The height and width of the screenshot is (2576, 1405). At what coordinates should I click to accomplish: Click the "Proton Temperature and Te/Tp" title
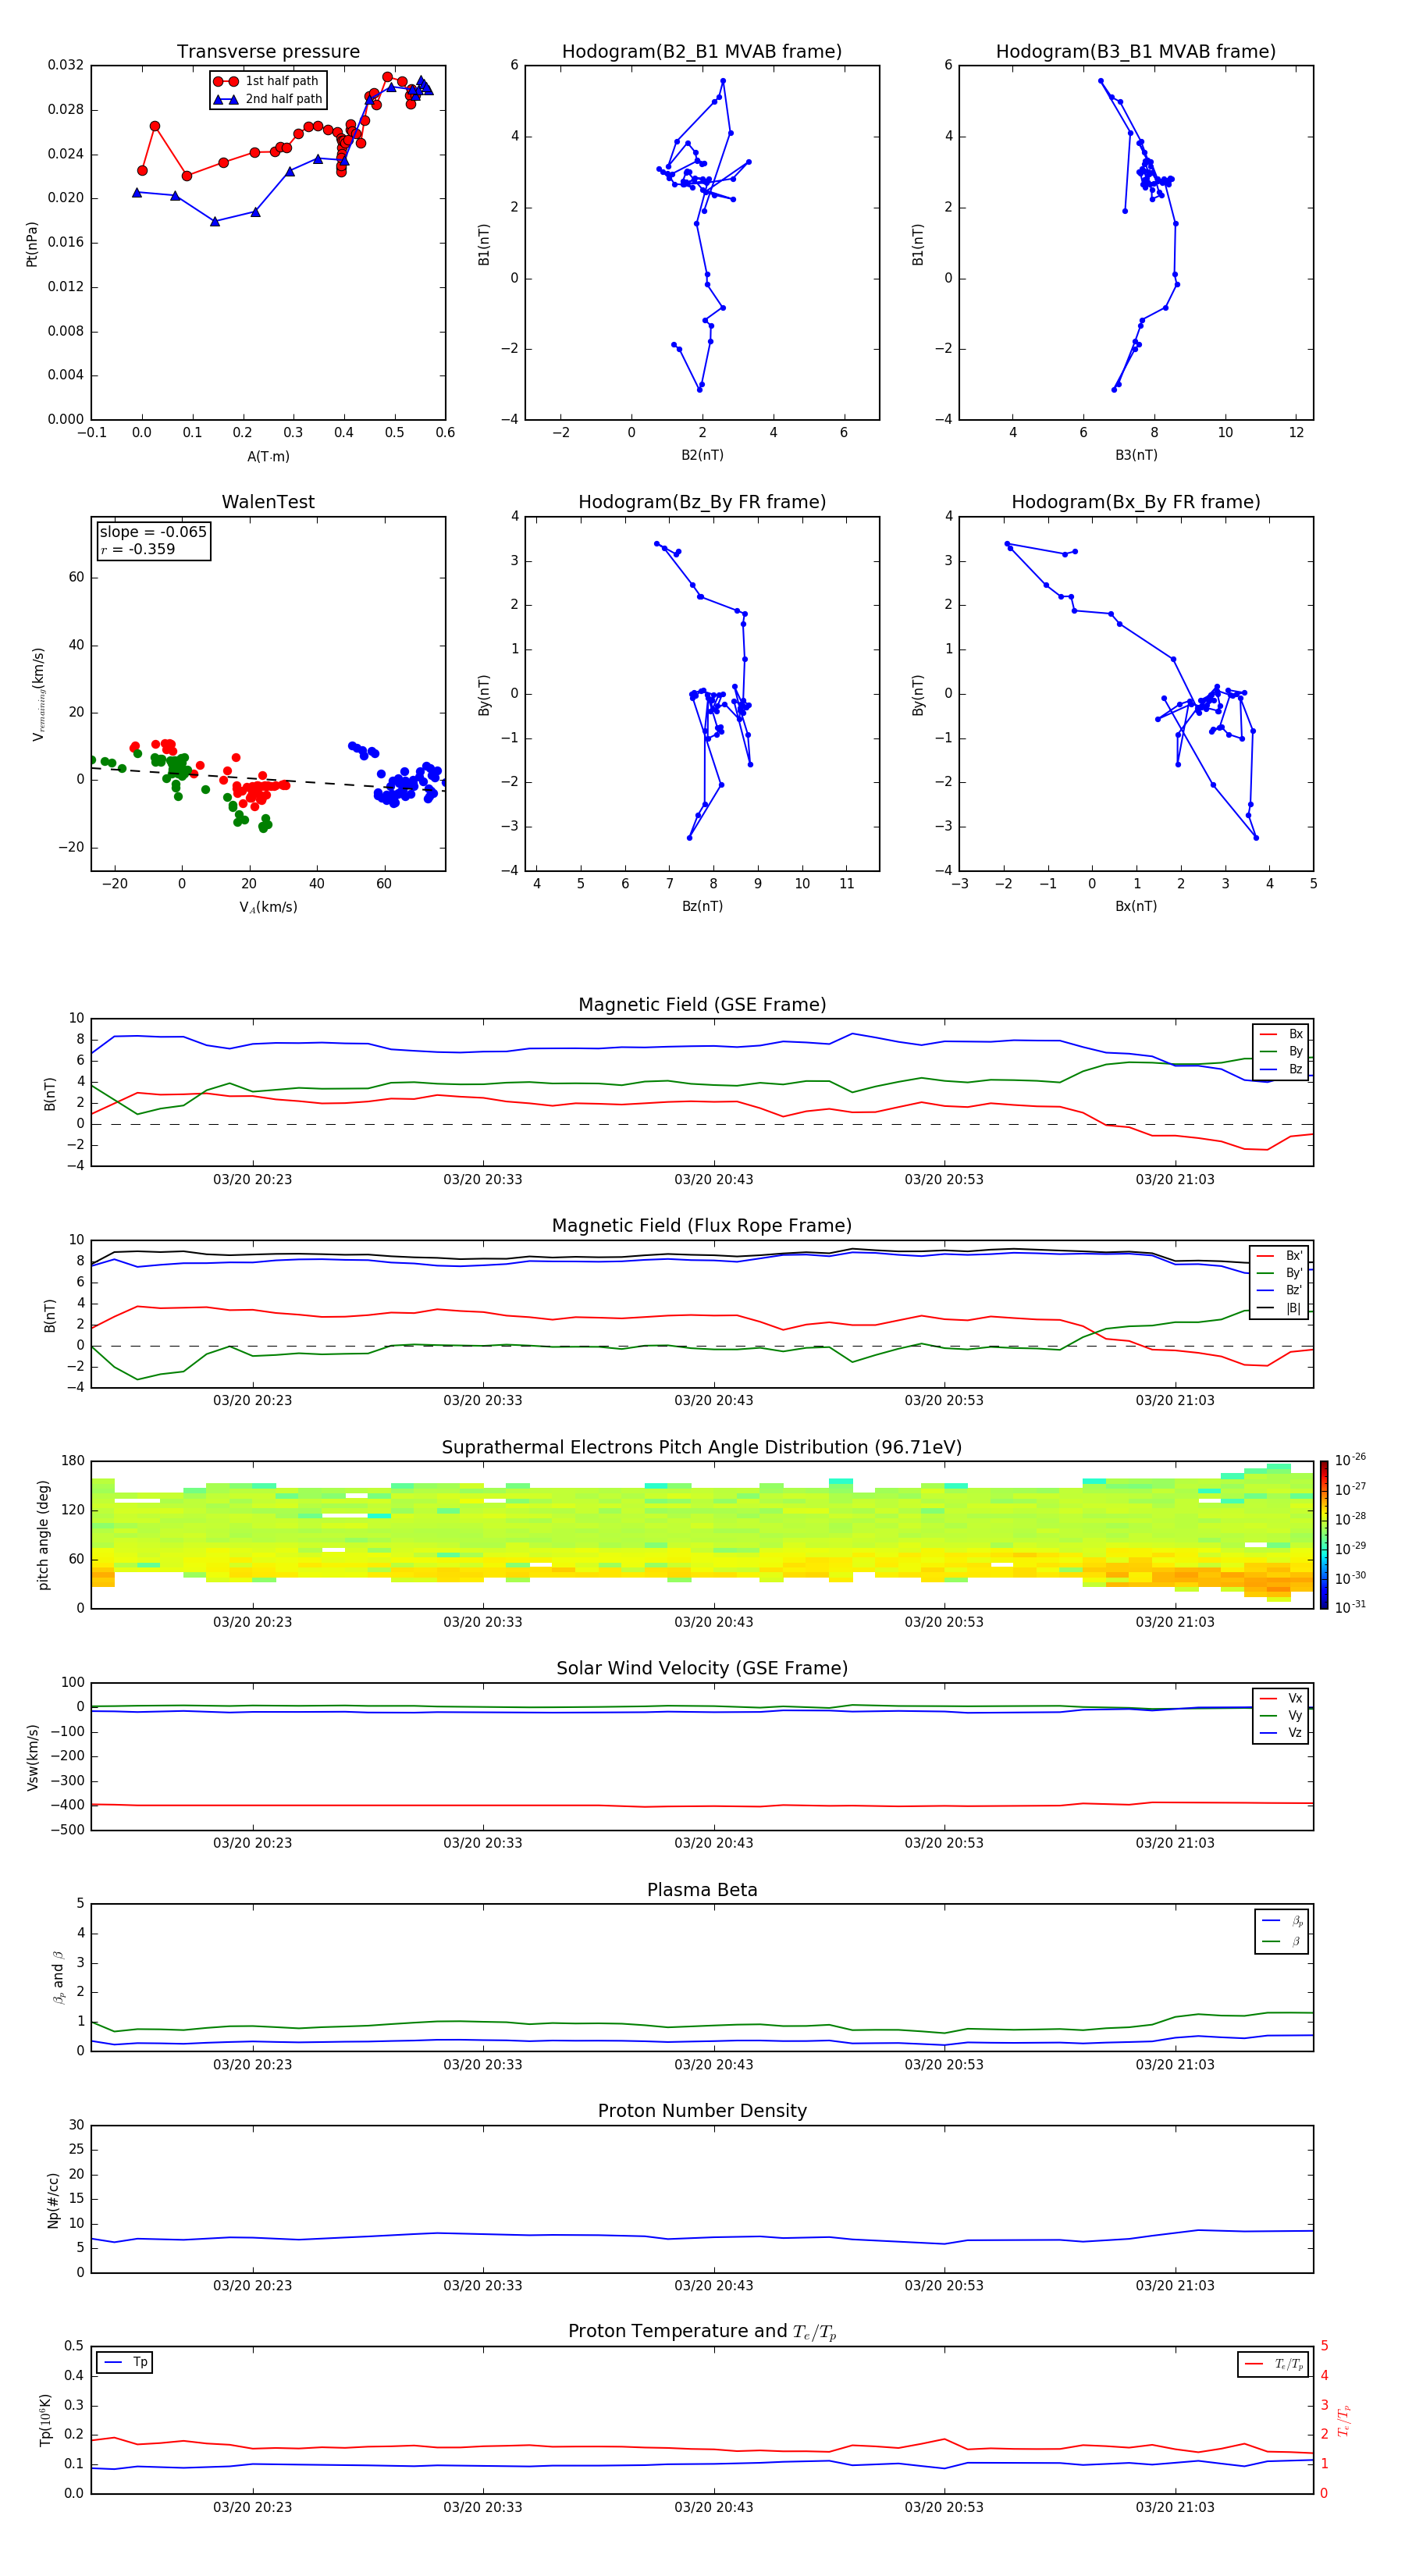coord(702,2332)
